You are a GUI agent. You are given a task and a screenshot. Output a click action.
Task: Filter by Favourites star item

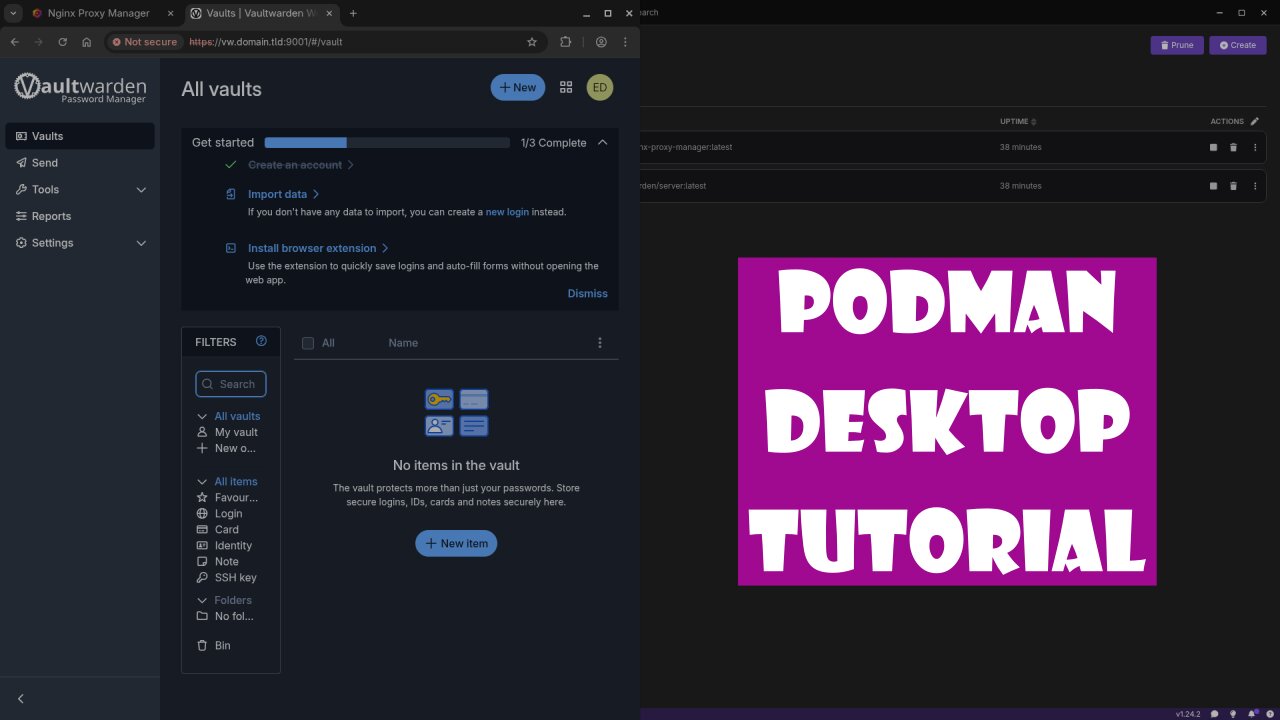(236, 497)
